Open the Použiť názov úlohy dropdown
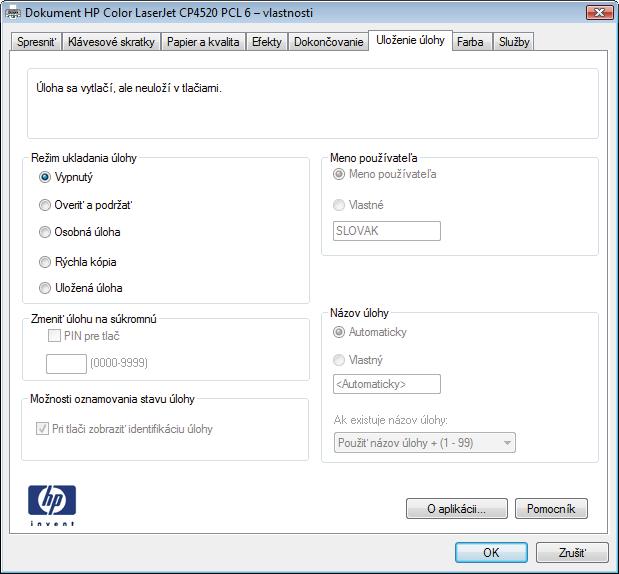Viewport: 619px width, 574px height. tap(424, 443)
